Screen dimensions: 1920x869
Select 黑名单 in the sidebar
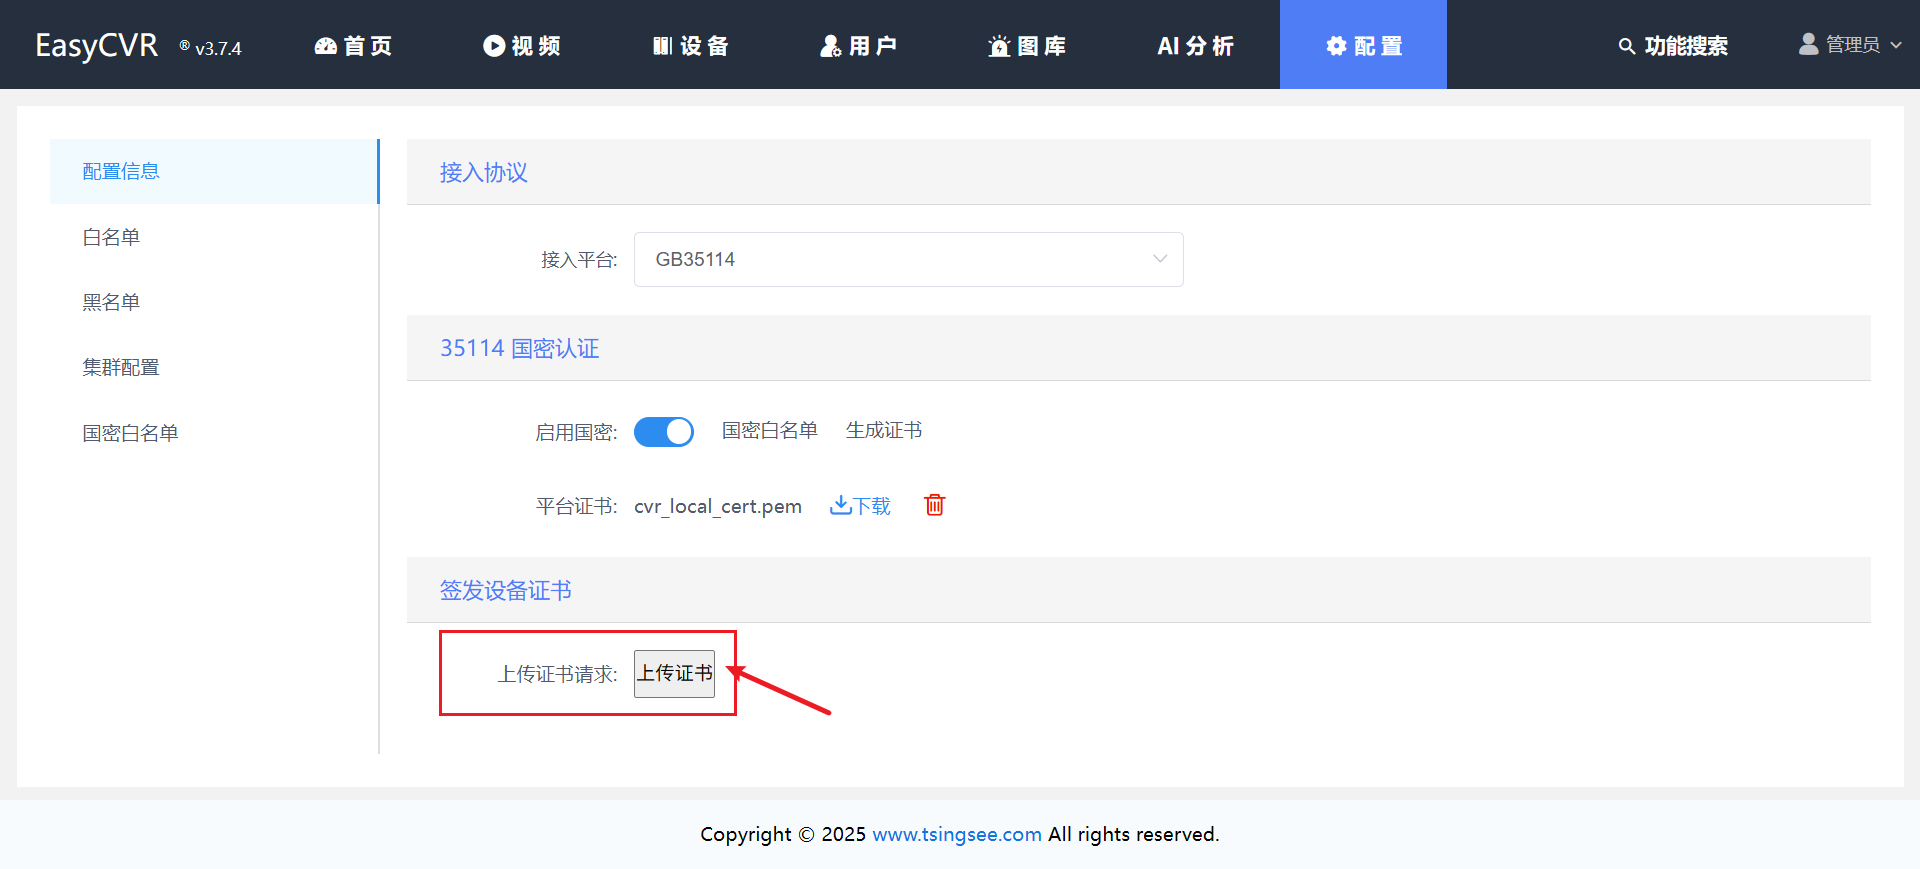(x=111, y=302)
